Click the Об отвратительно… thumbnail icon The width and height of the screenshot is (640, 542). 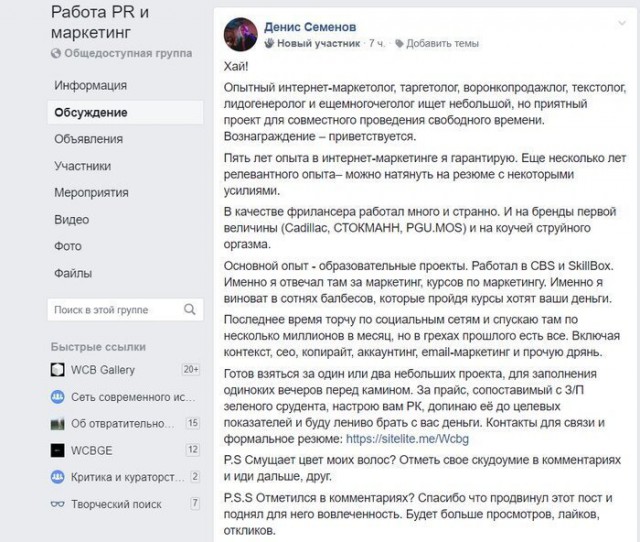[58, 423]
